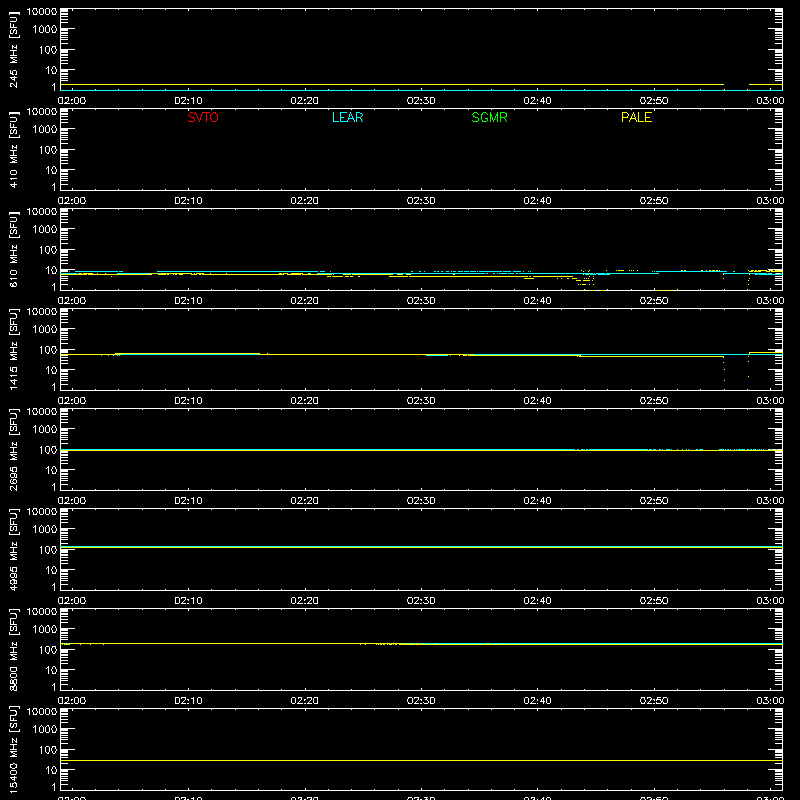Click 02:00 time label below 8800 MHz panel
800x800 pixels.
tap(72, 701)
